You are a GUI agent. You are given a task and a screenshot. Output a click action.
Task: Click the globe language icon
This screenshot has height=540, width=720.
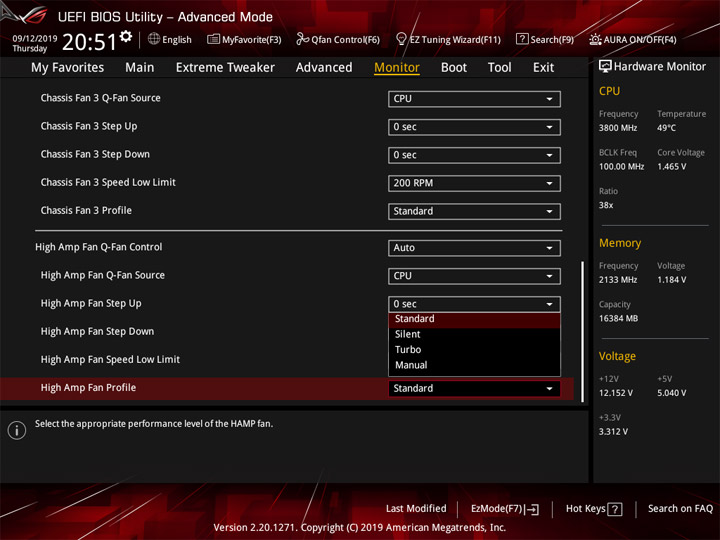154,39
